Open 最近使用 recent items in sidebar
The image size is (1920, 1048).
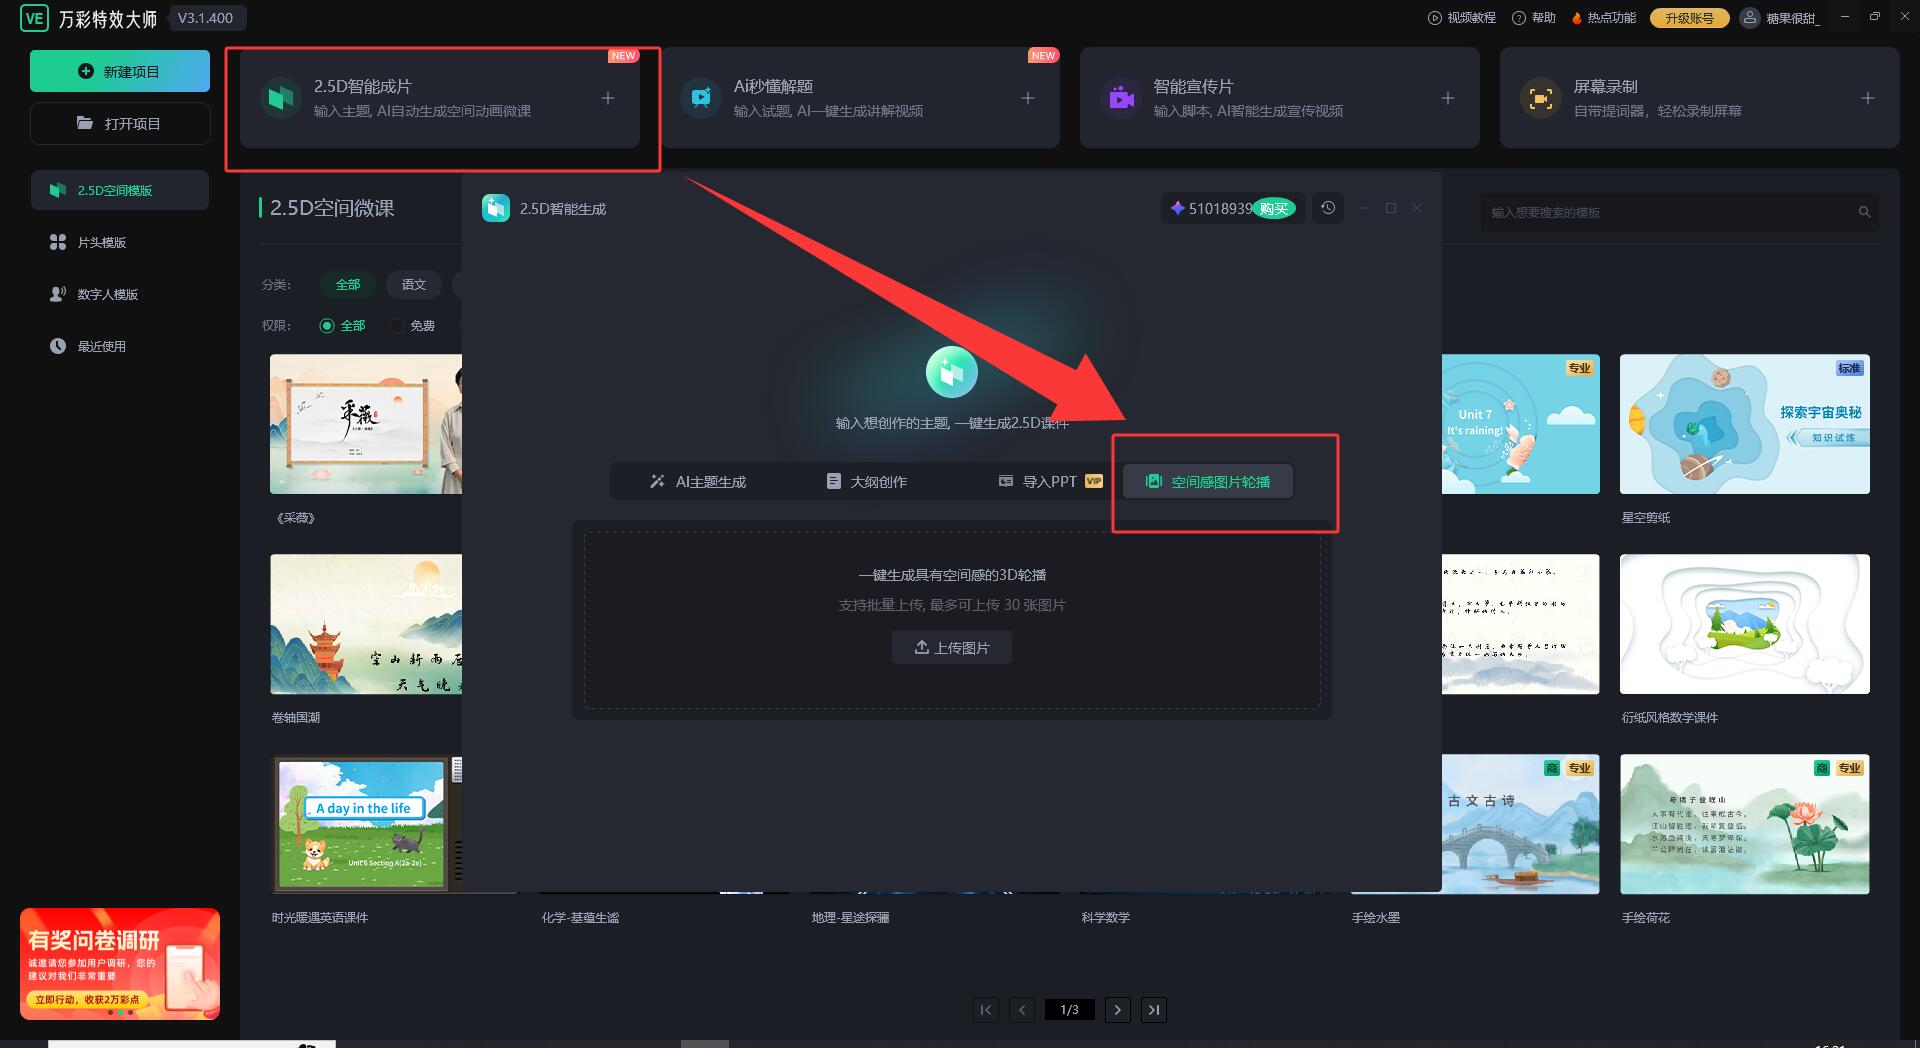tap(101, 347)
